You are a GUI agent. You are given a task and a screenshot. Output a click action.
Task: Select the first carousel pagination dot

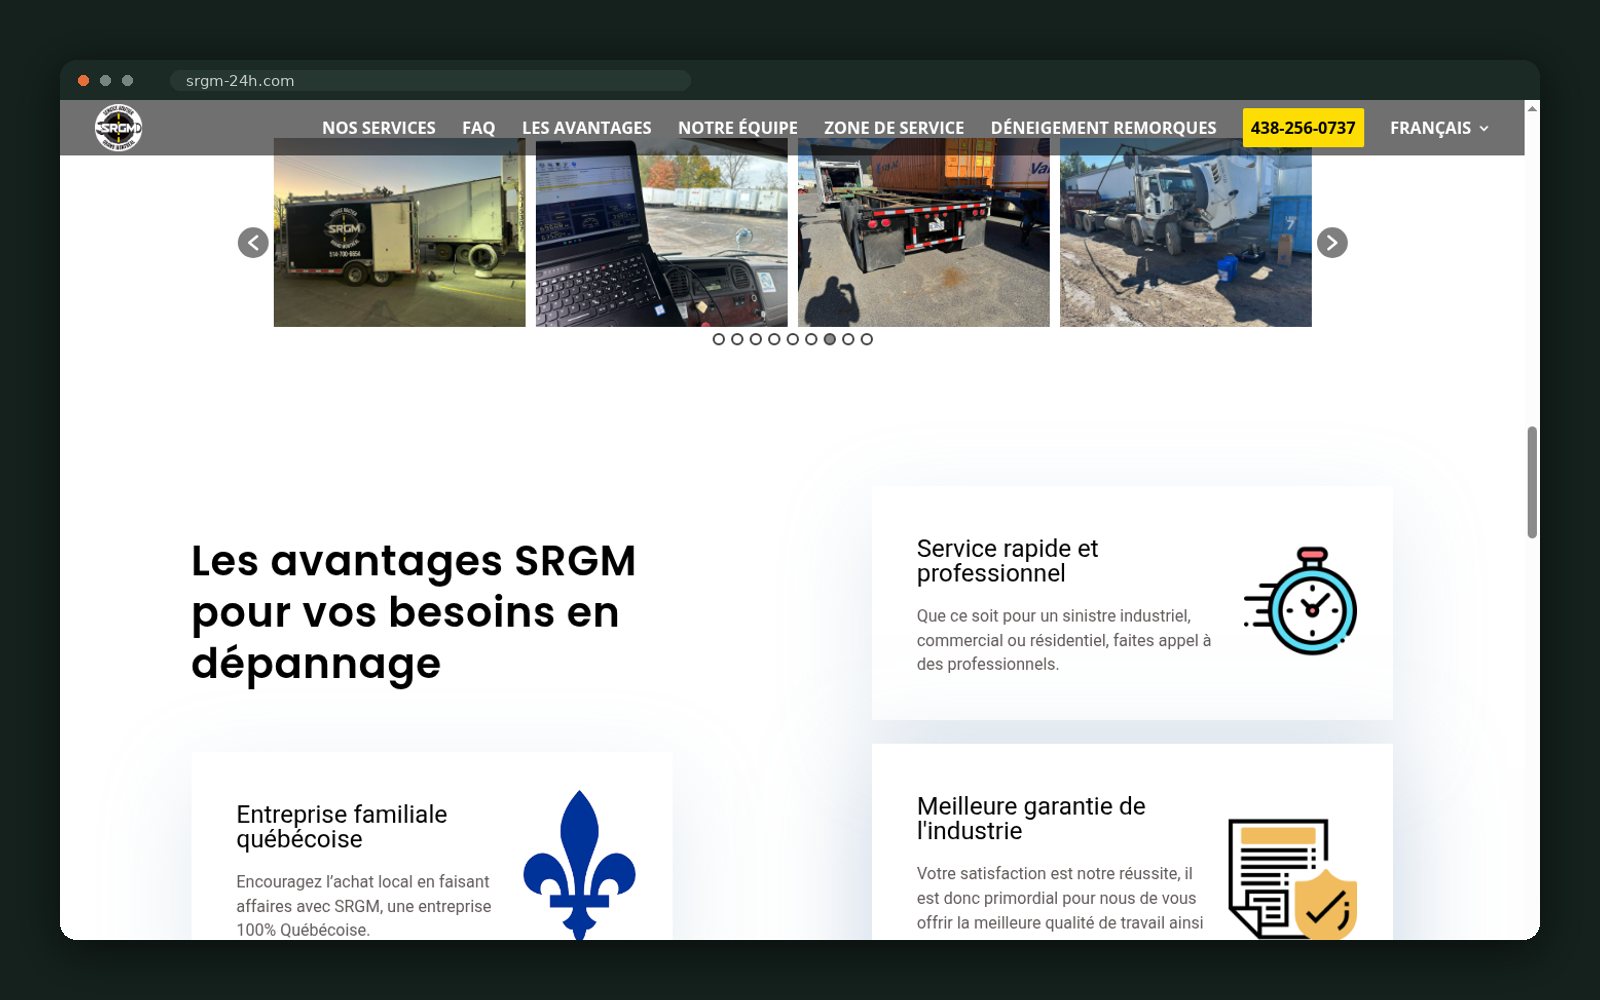tap(719, 339)
